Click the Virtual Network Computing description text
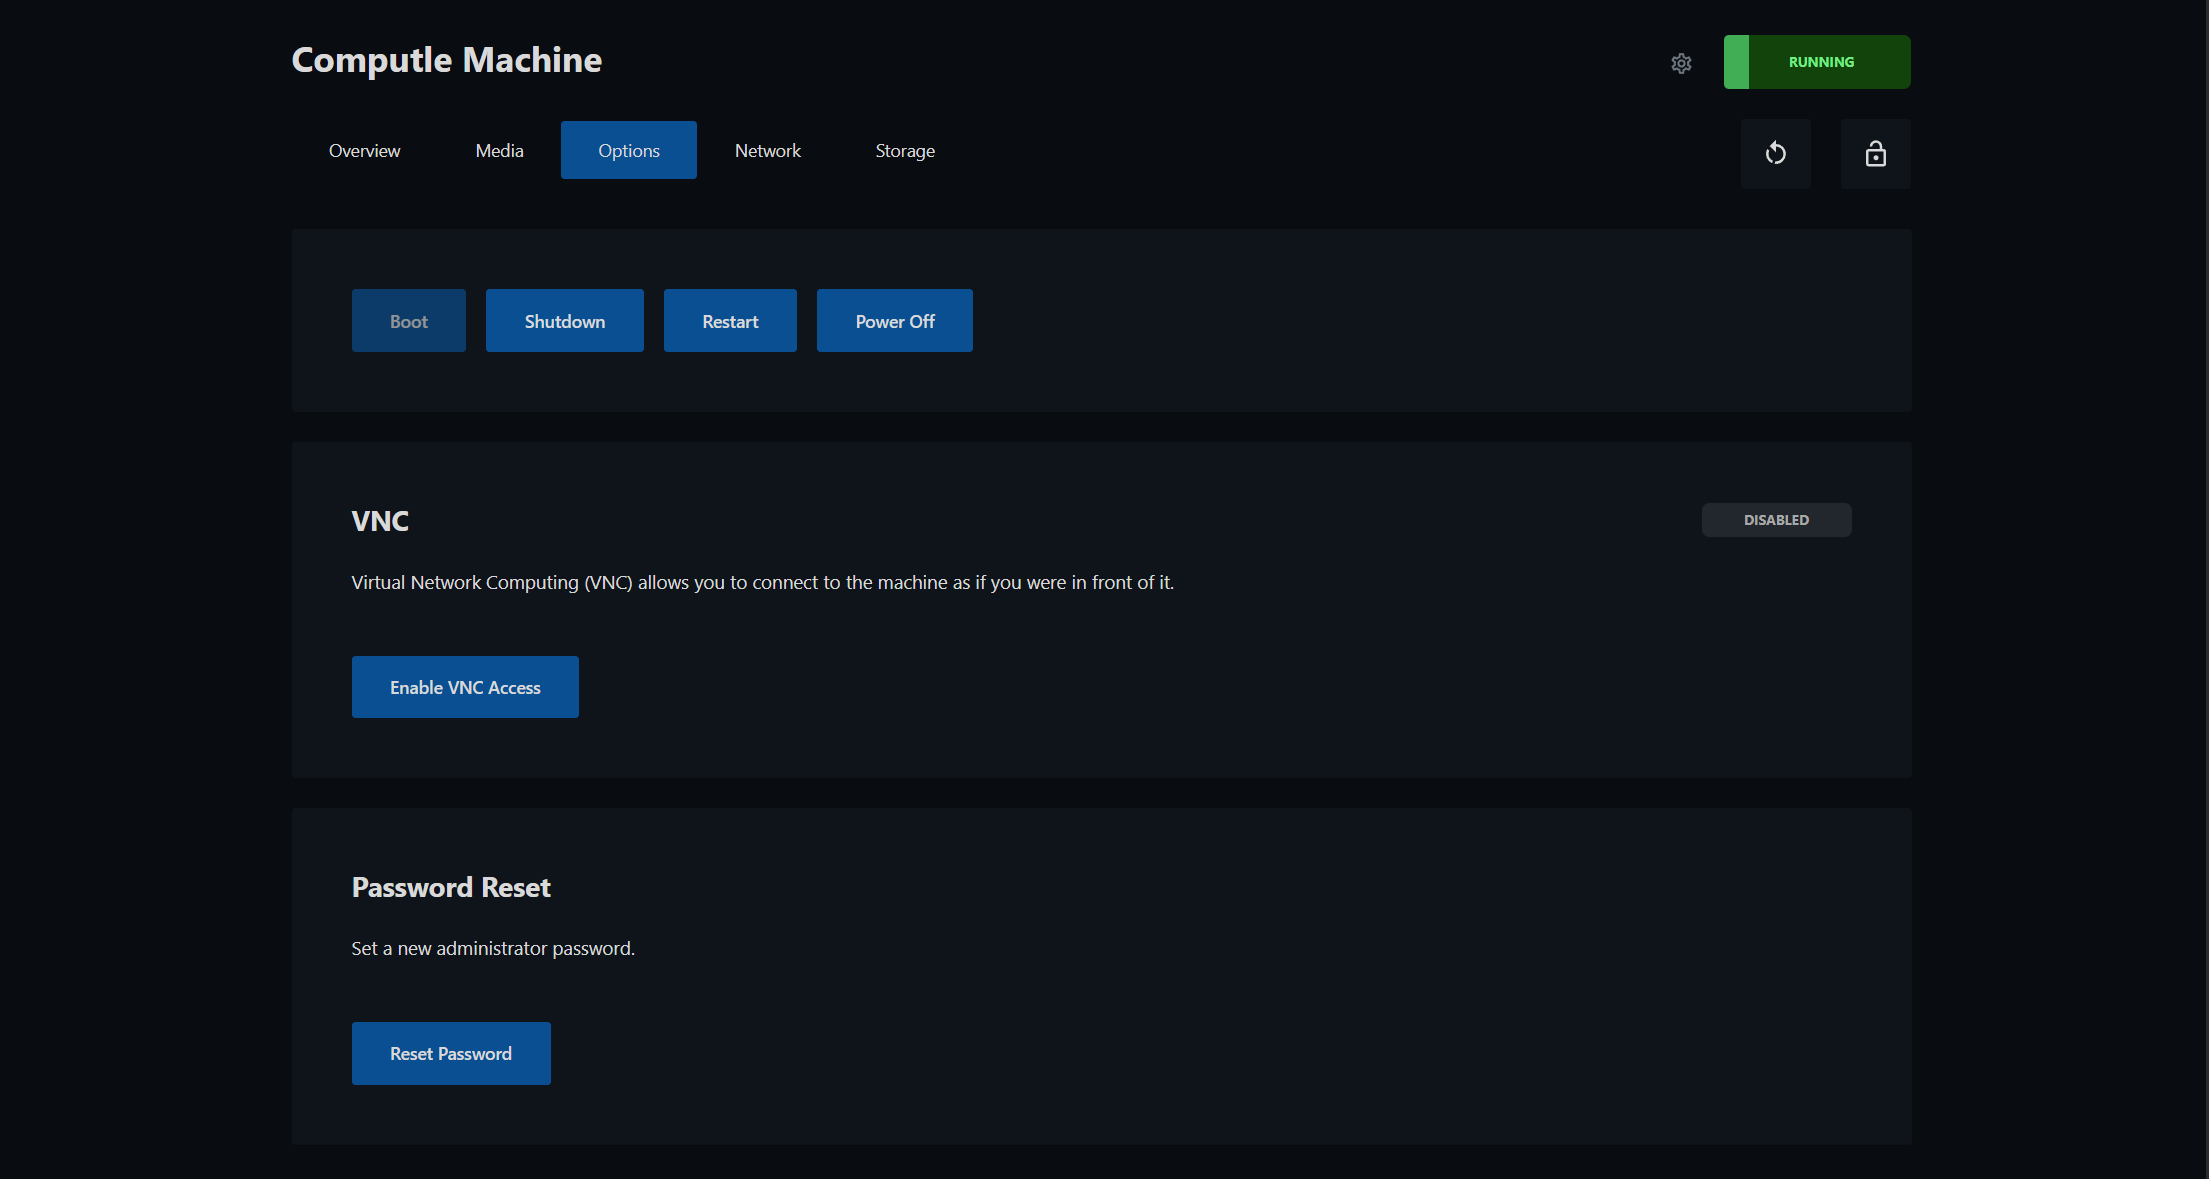Screen dimensions: 2209x1179 (x=762, y=582)
